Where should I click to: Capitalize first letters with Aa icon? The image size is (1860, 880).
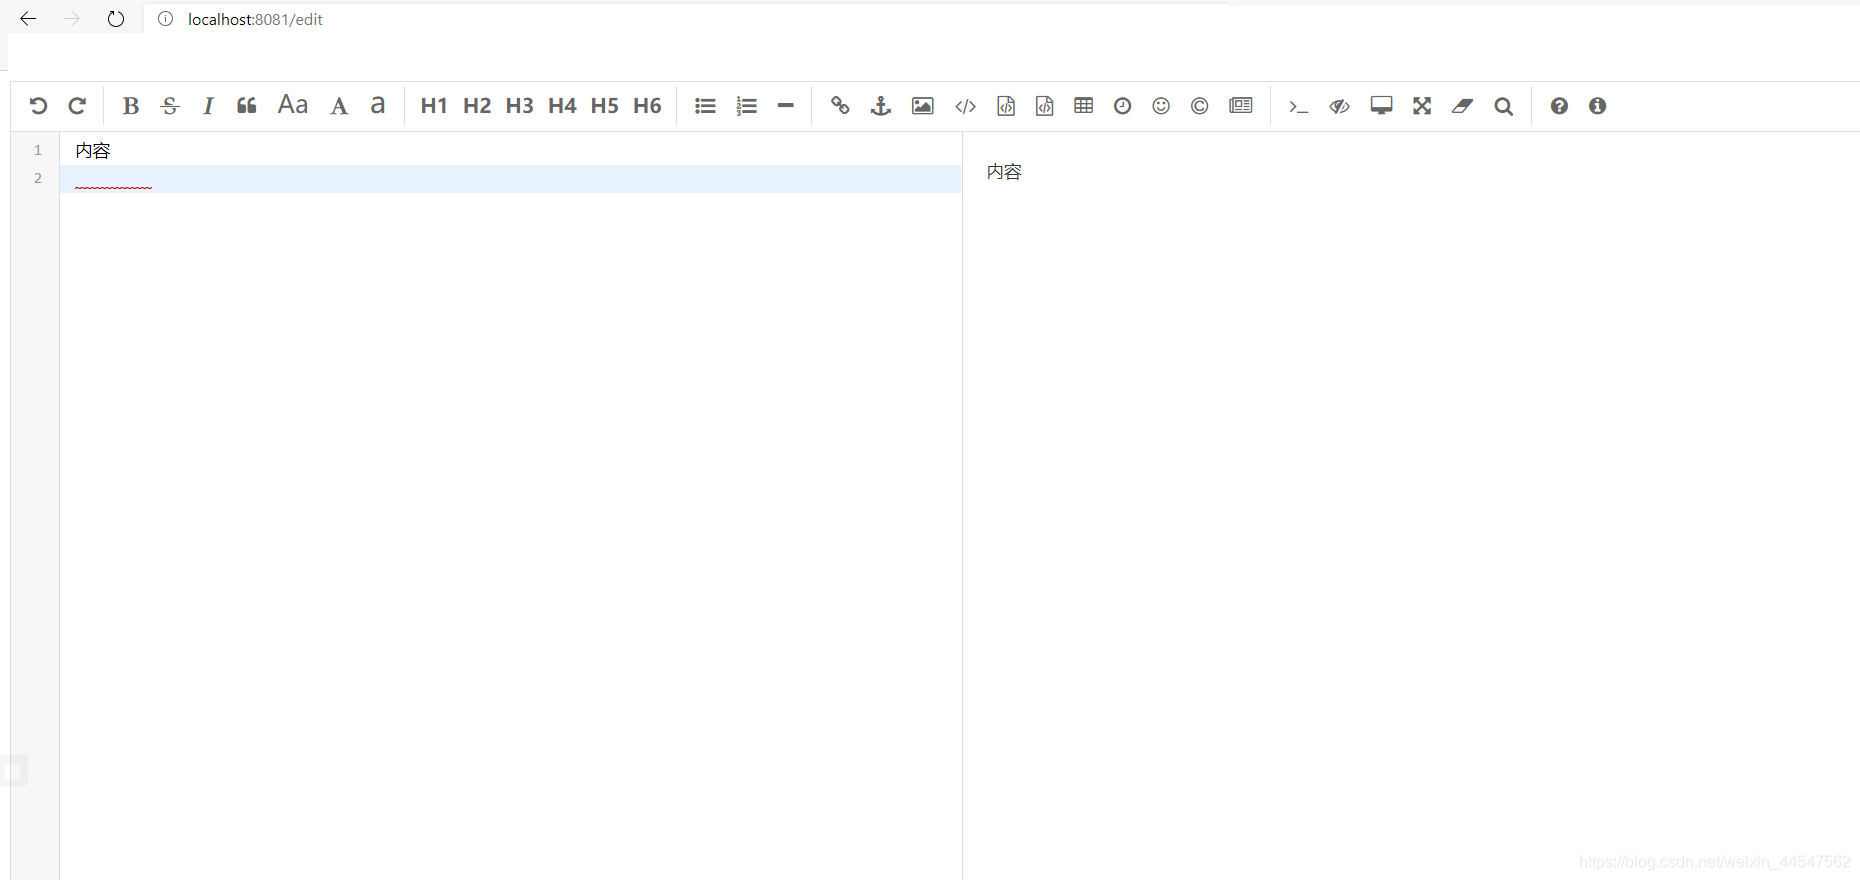293,105
